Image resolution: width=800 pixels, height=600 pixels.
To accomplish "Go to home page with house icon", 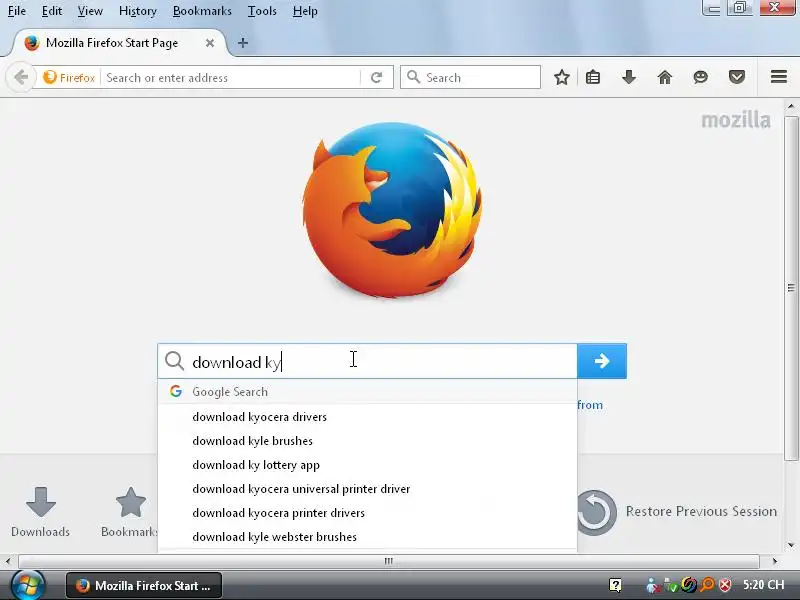I will 665,78.
